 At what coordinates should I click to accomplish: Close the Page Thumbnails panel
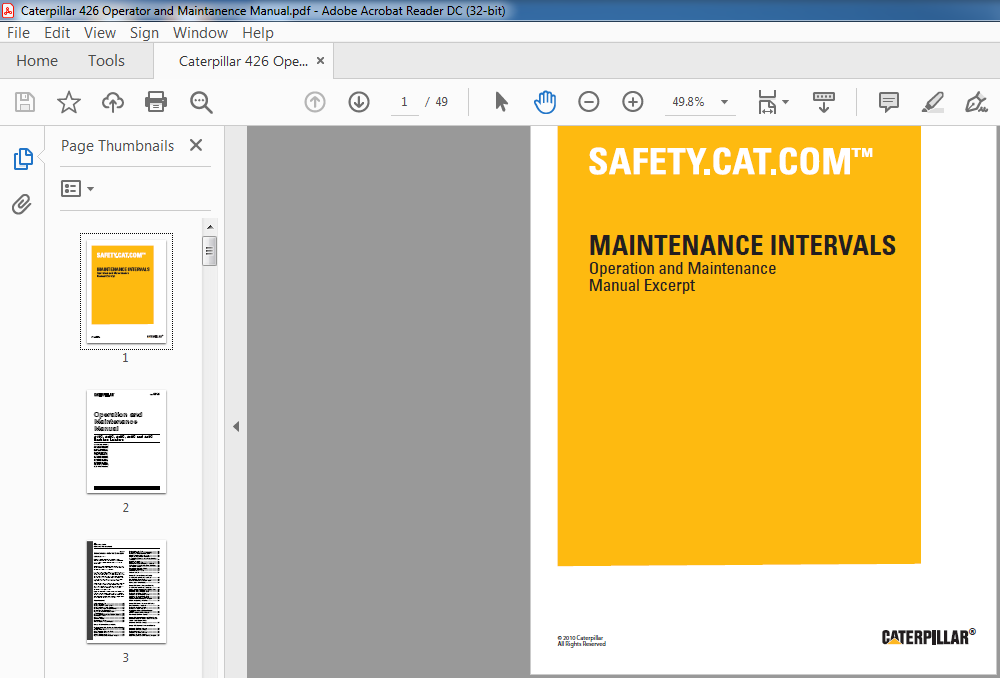coord(196,145)
